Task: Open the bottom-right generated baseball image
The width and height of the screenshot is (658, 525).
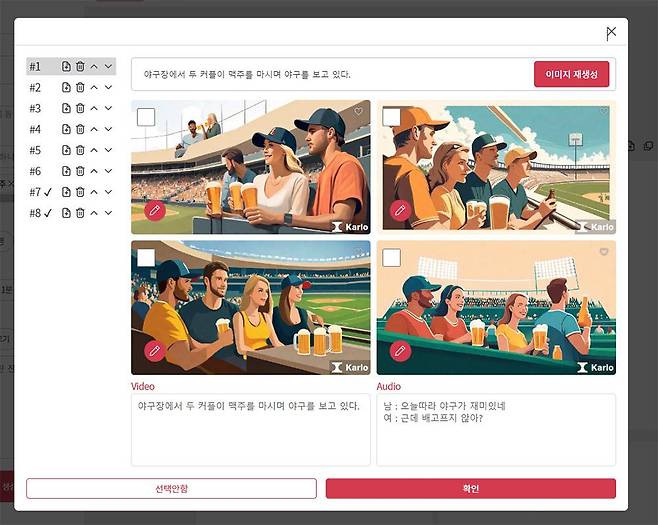Action: click(x=496, y=308)
